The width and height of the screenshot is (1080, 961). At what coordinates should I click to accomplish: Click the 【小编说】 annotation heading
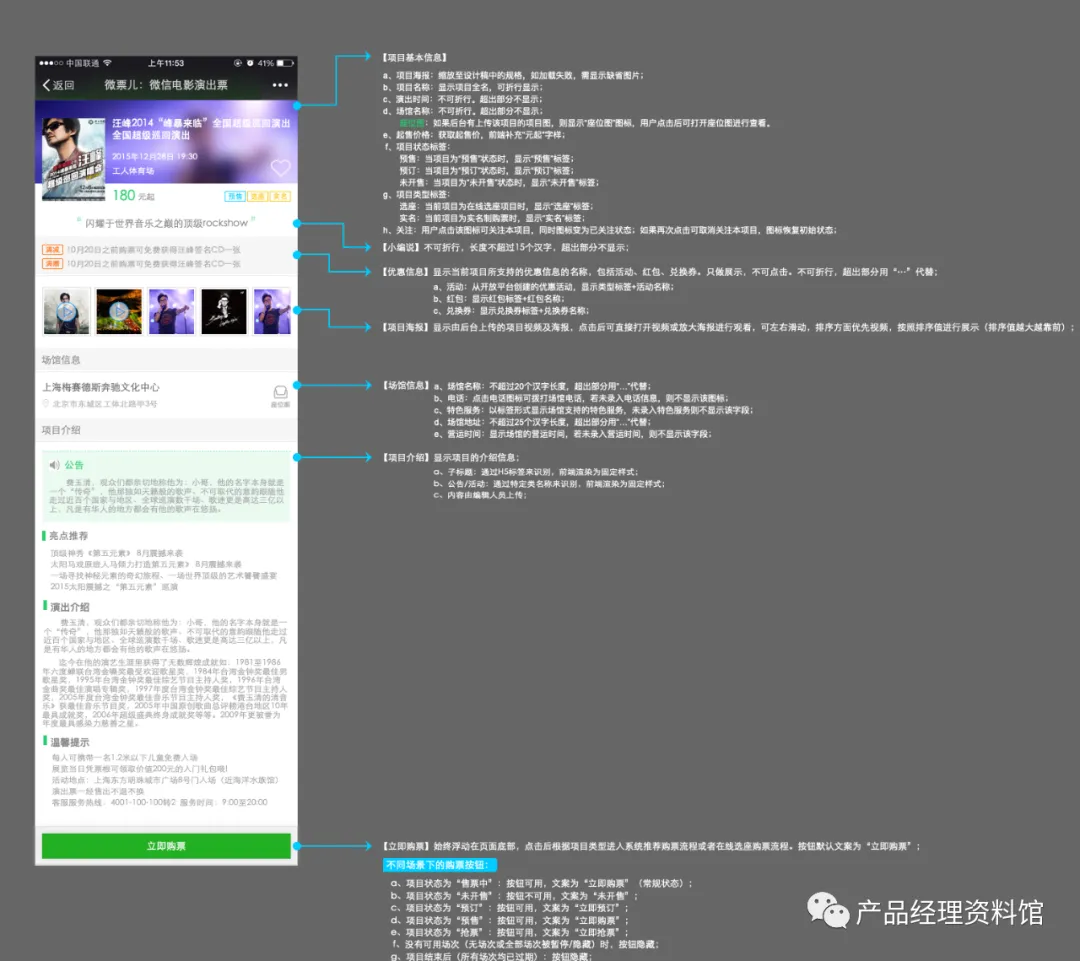[x=402, y=247]
